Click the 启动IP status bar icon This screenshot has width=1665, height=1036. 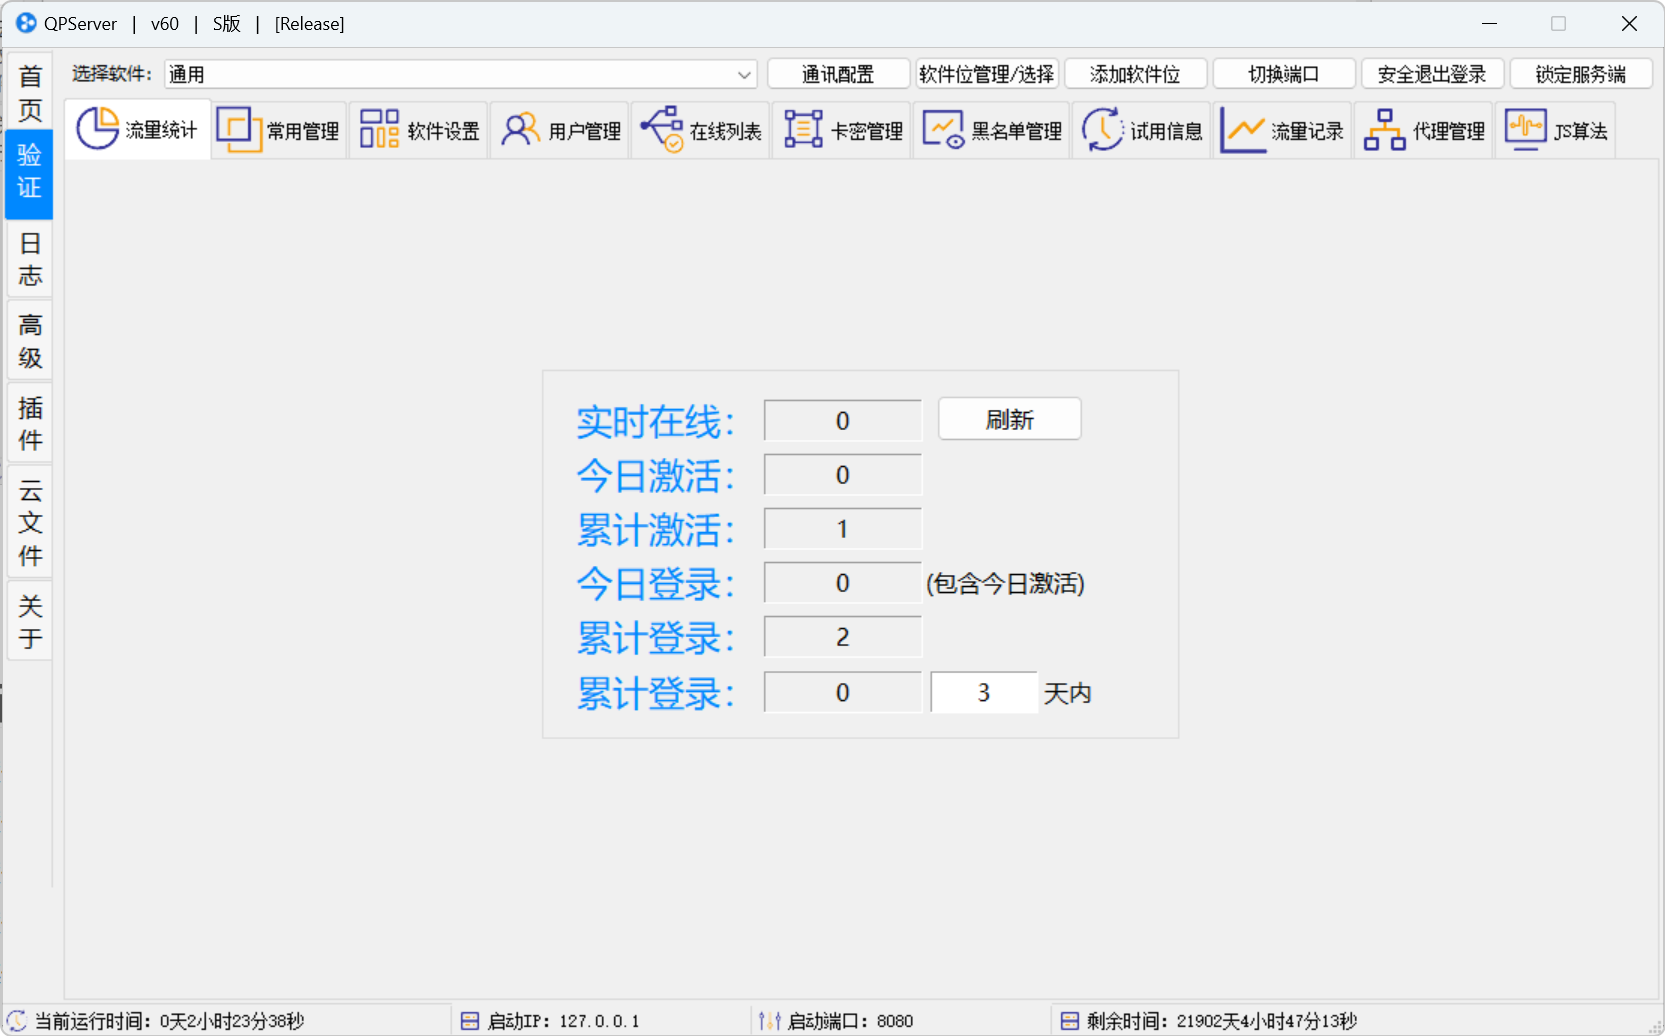470,1020
